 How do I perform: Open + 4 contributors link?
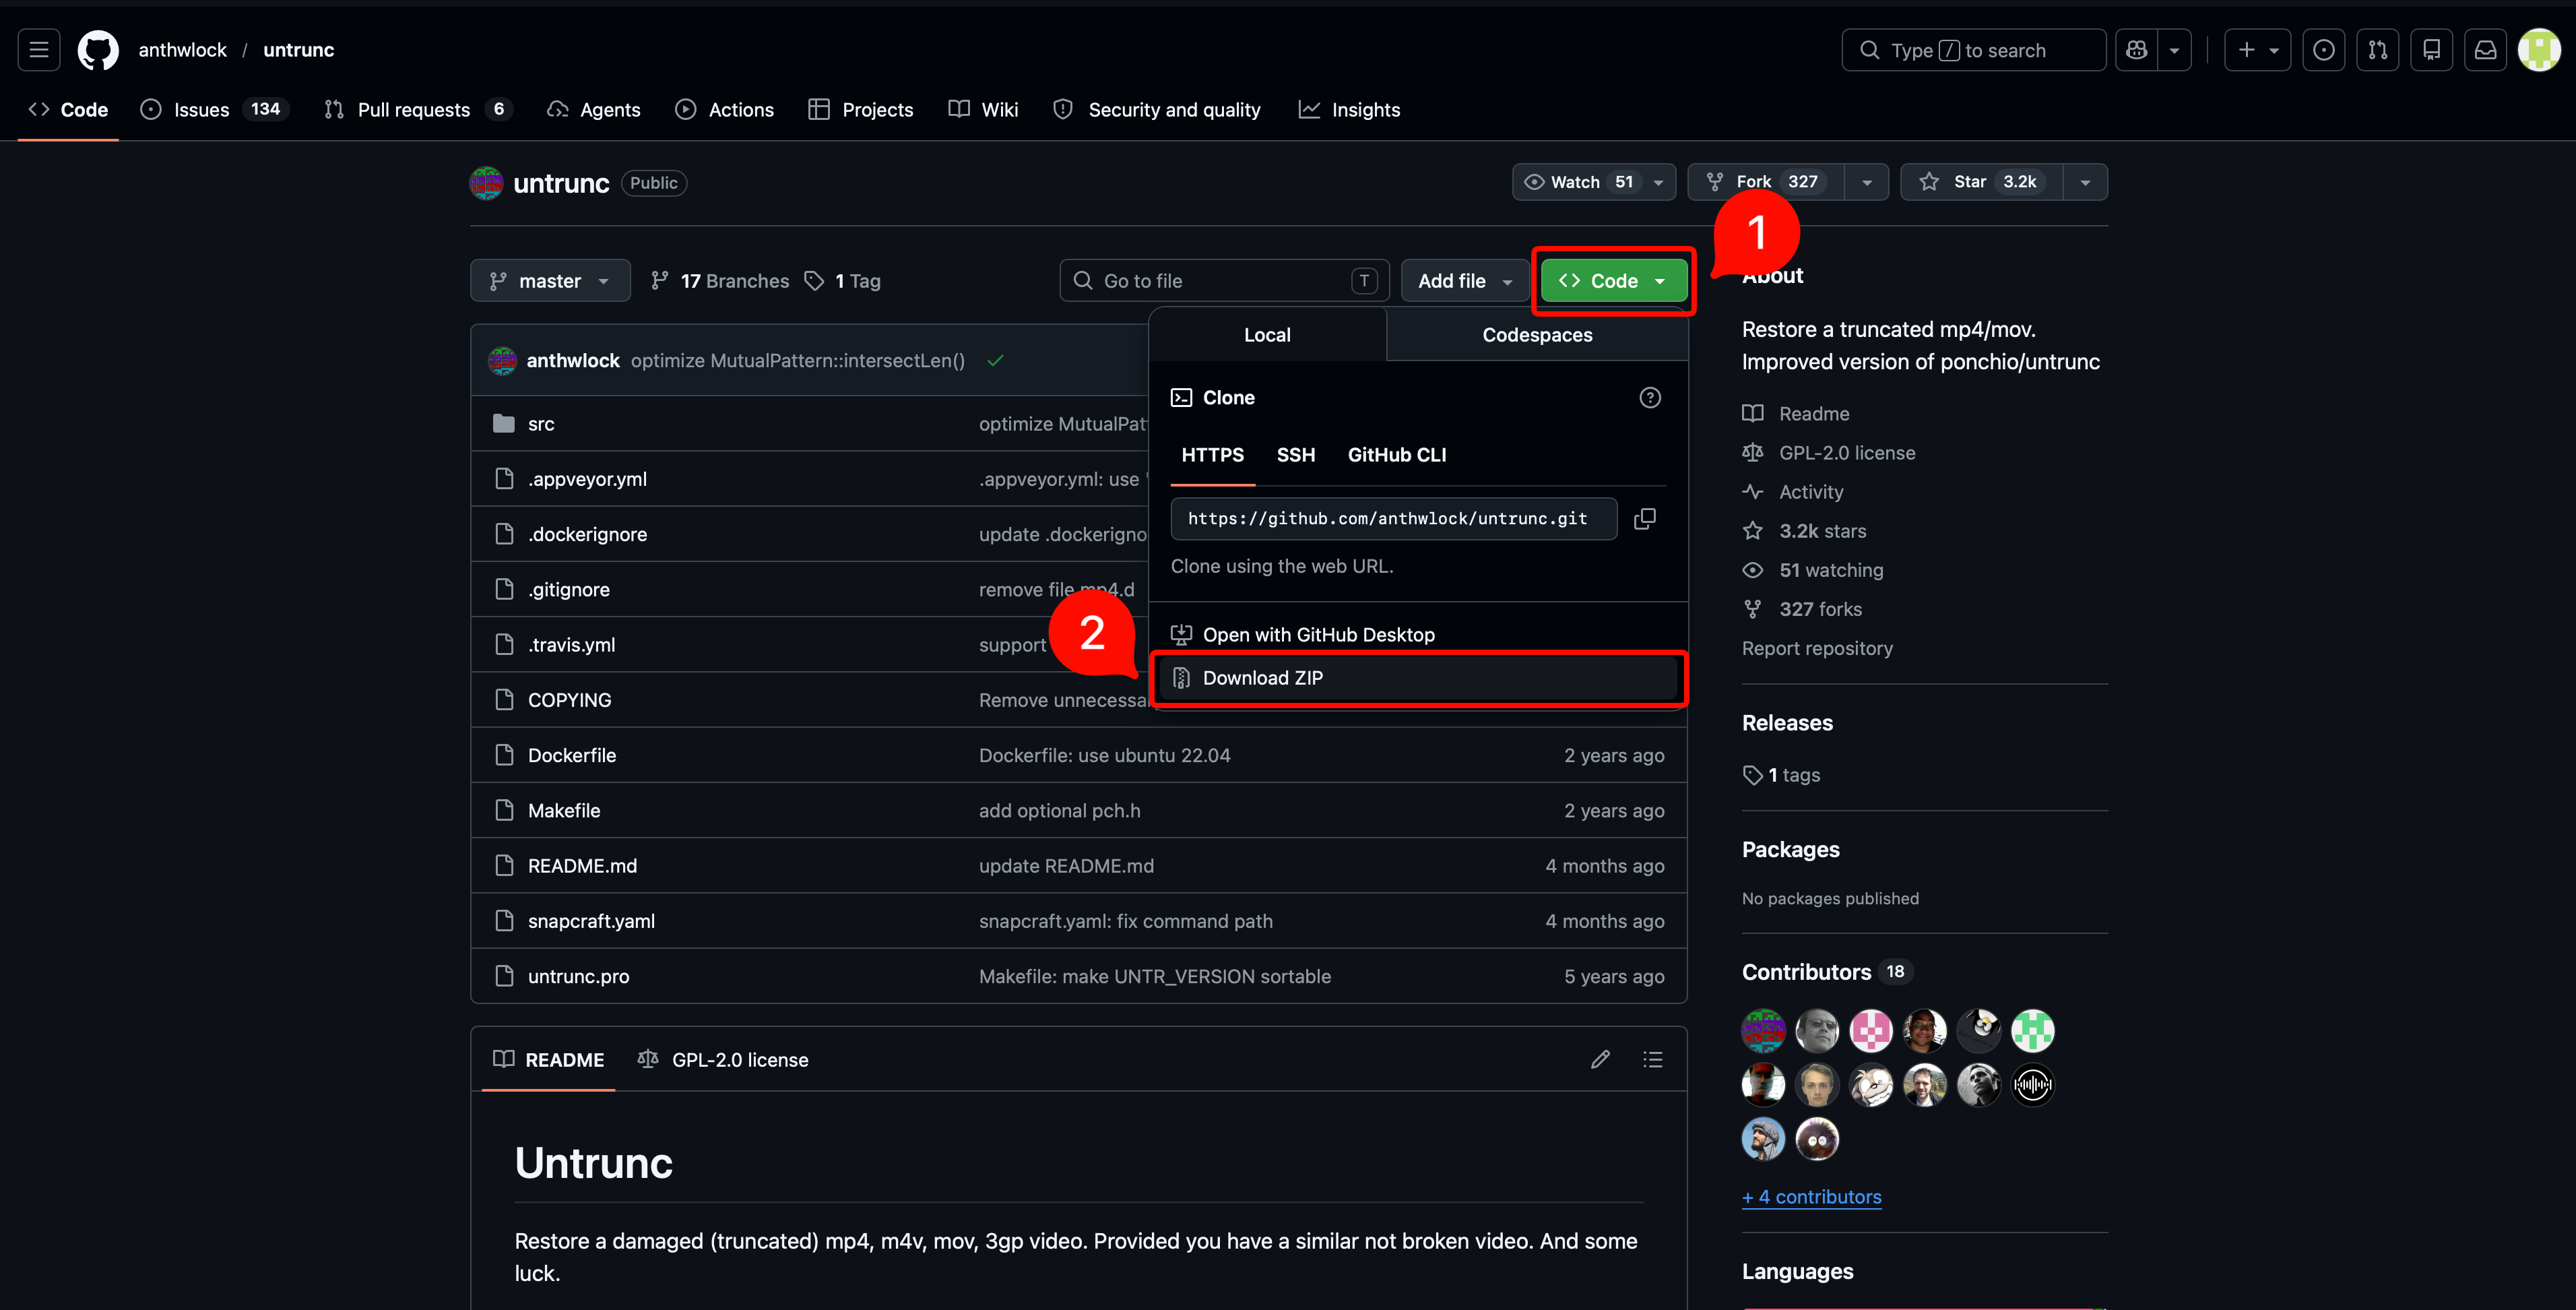pos(1811,1197)
